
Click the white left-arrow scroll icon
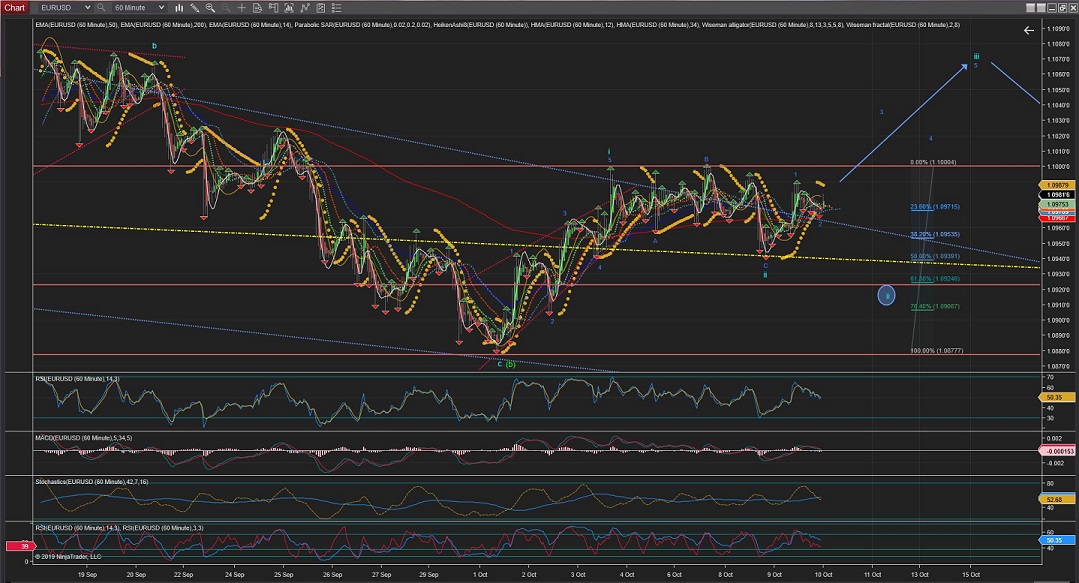(x=1029, y=30)
